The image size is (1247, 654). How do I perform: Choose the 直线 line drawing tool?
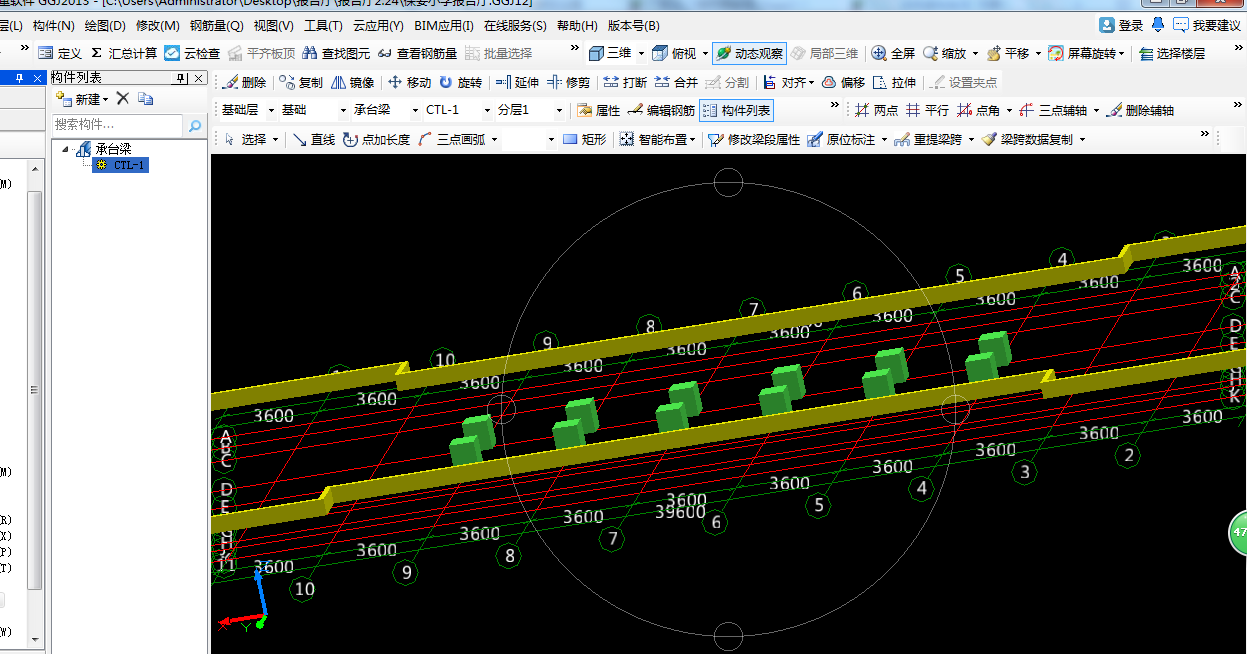pos(313,140)
